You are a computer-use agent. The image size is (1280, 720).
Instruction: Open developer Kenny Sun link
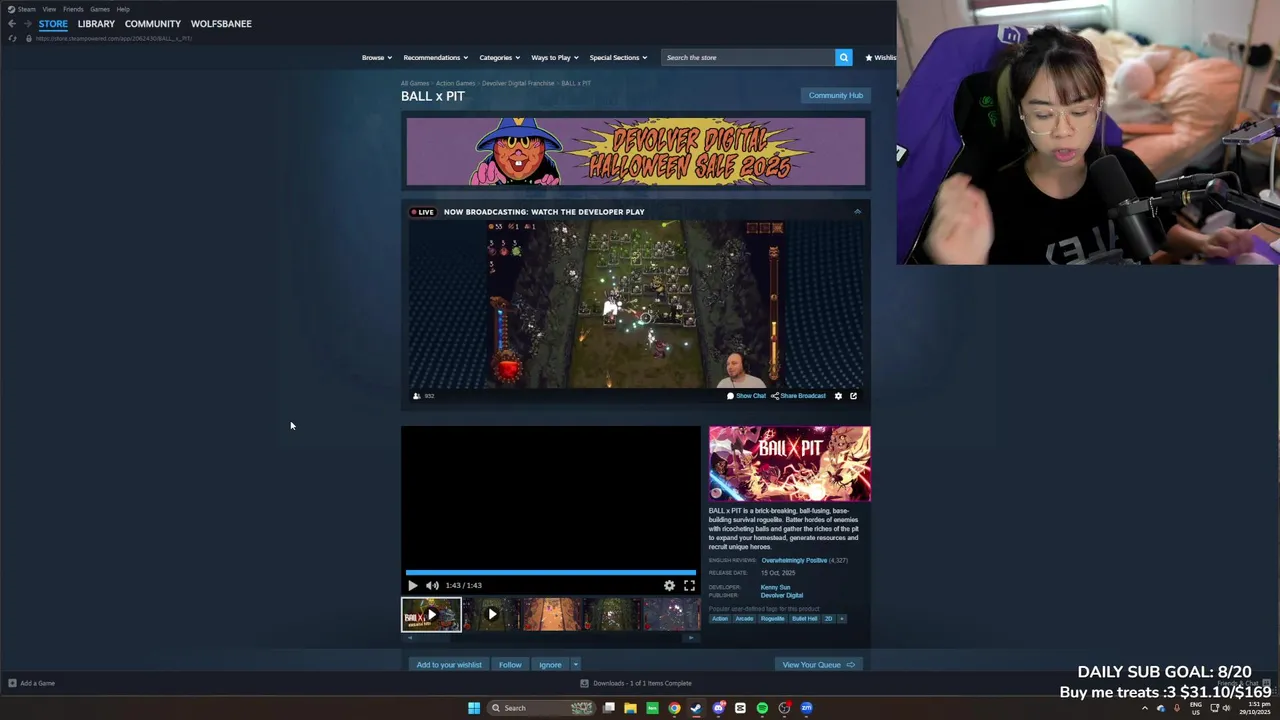[x=775, y=587]
